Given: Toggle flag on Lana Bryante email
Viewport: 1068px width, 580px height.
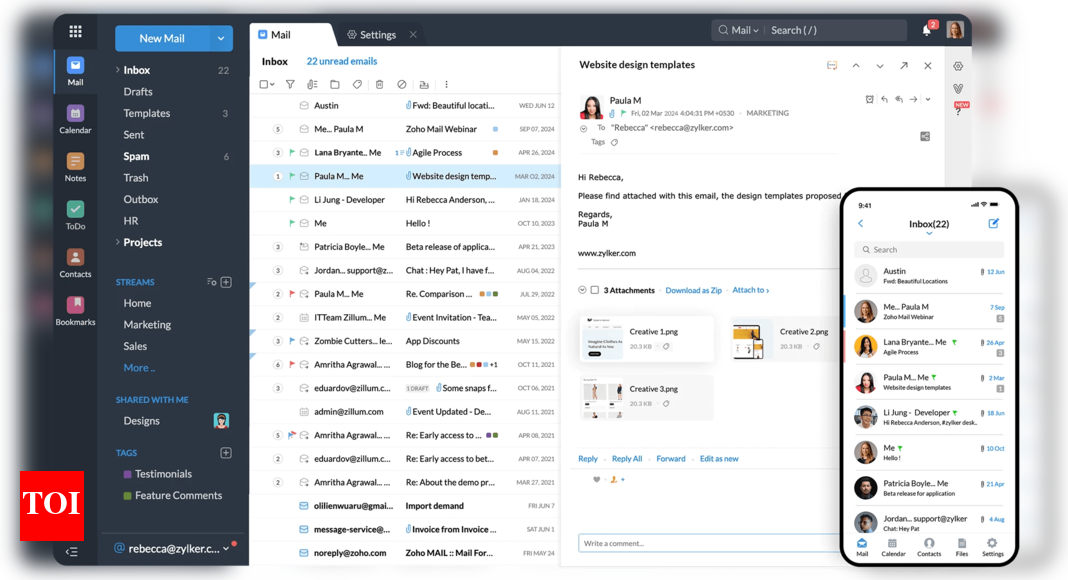Looking at the screenshot, I should click(292, 153).
